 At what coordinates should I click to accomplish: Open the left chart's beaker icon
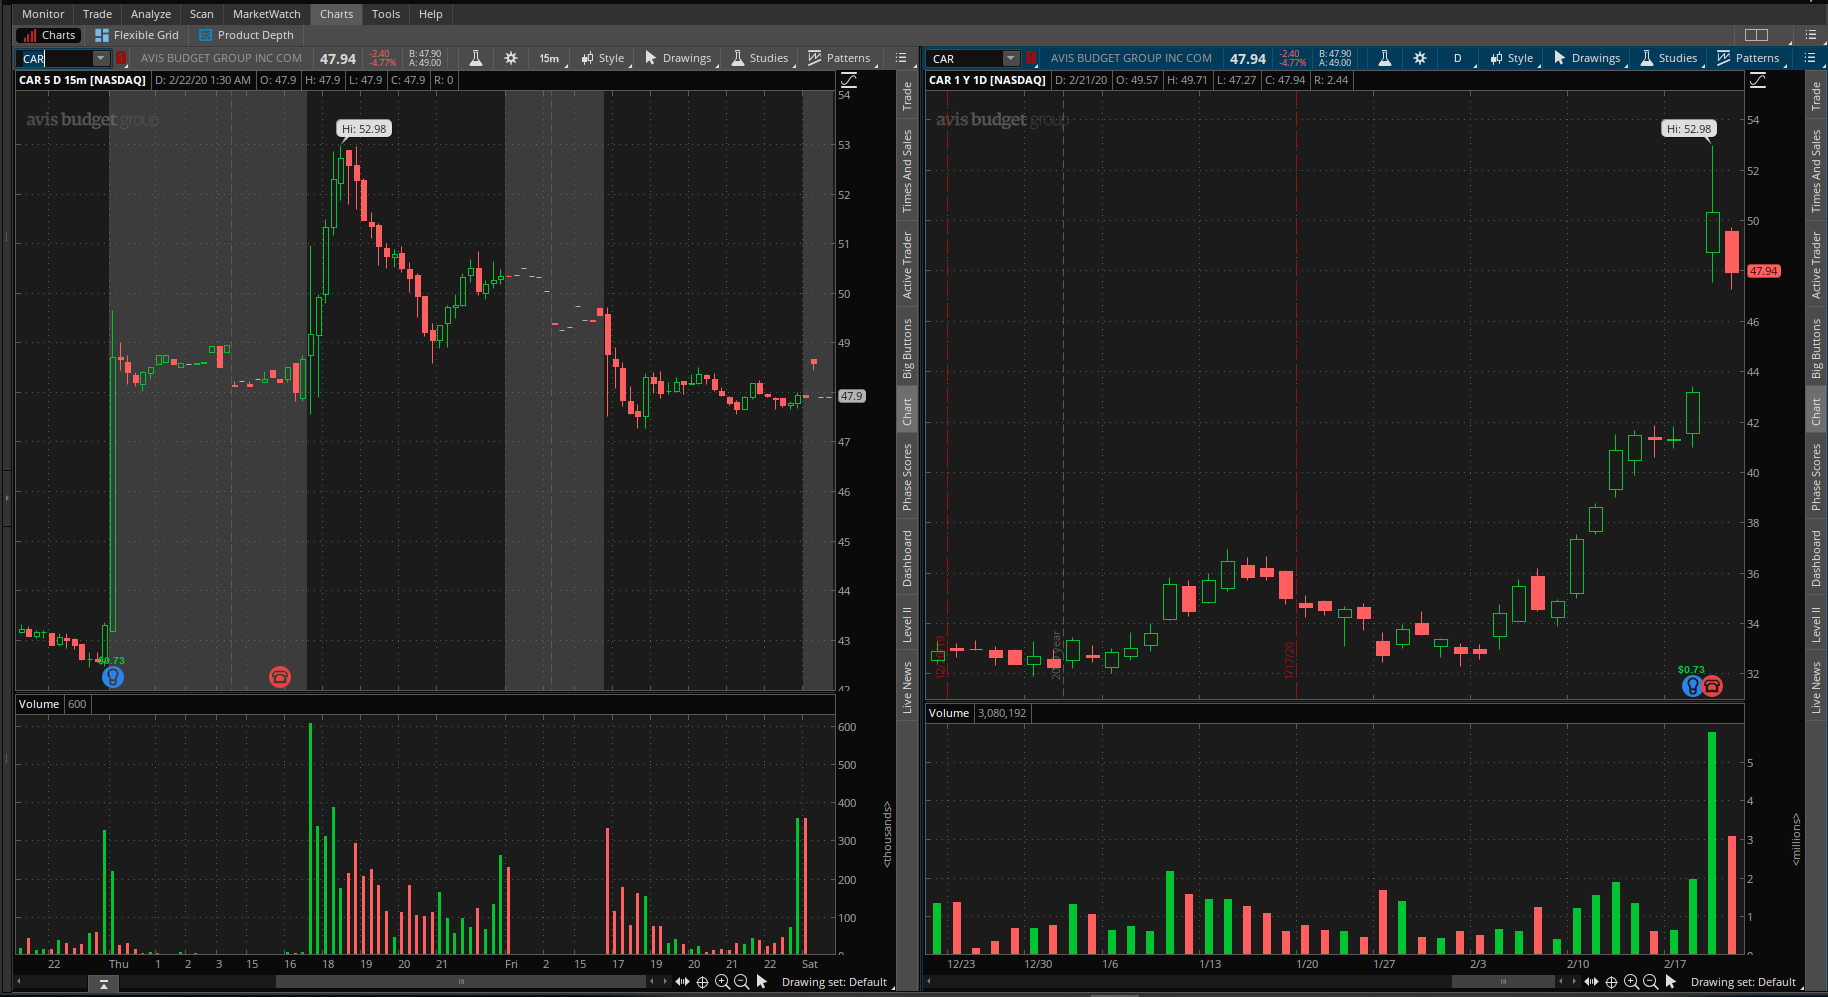(476, 58)
